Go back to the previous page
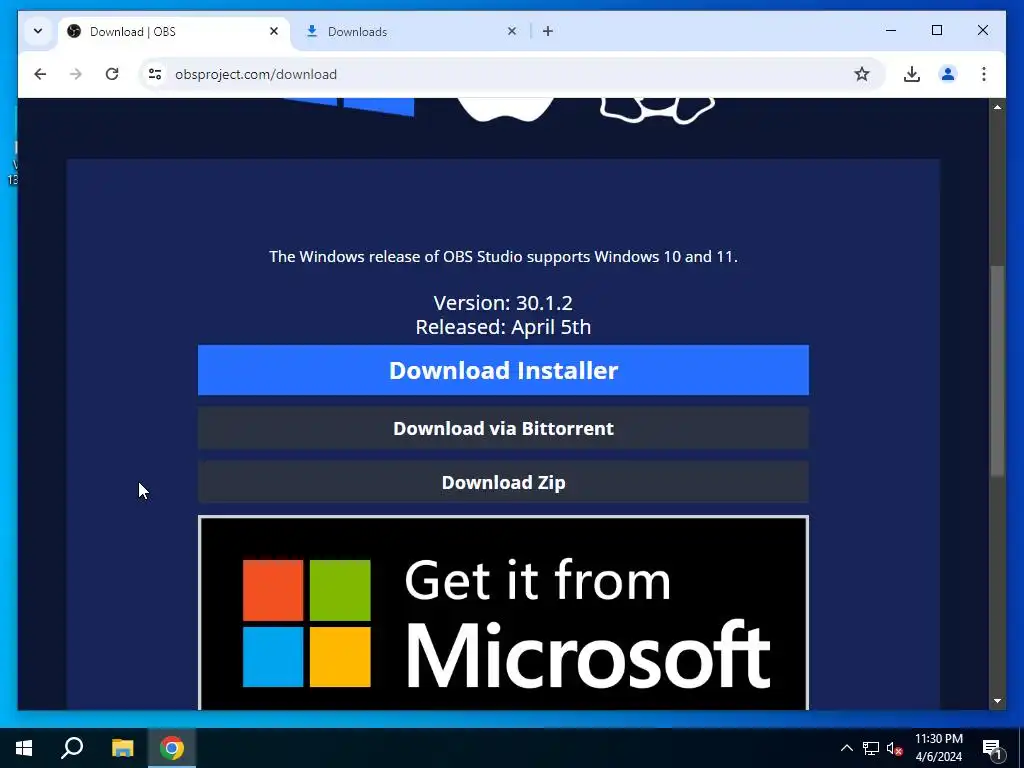Viewport: 1024px width, 768px height. click(40, 74)
